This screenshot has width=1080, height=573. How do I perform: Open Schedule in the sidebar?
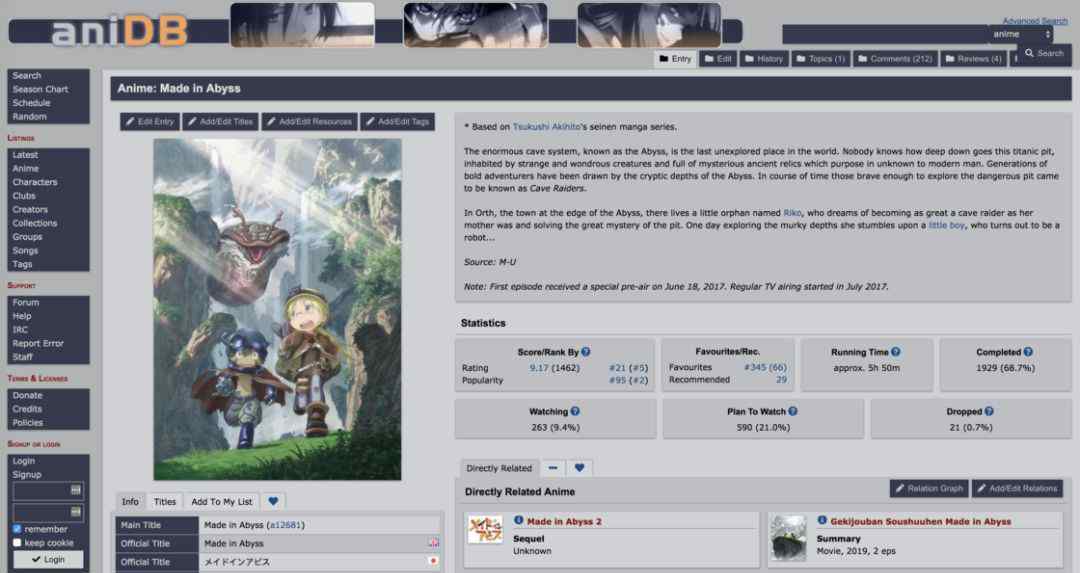(x=32, y=103)
